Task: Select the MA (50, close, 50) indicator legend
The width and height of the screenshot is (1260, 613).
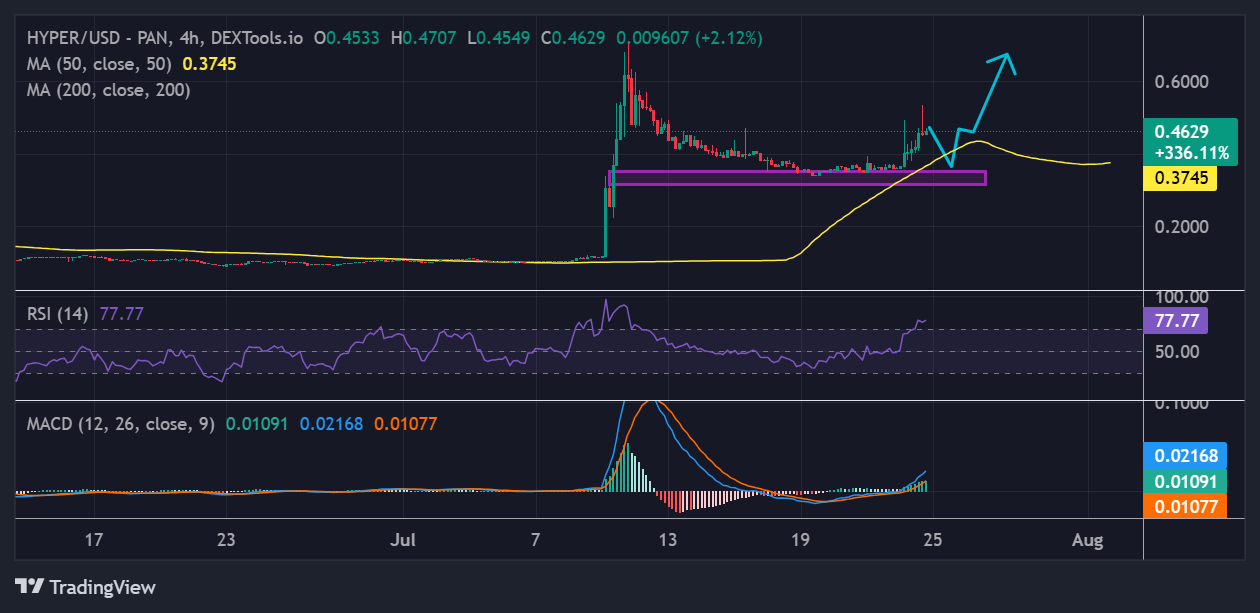Action: click(x=101, y=63)
